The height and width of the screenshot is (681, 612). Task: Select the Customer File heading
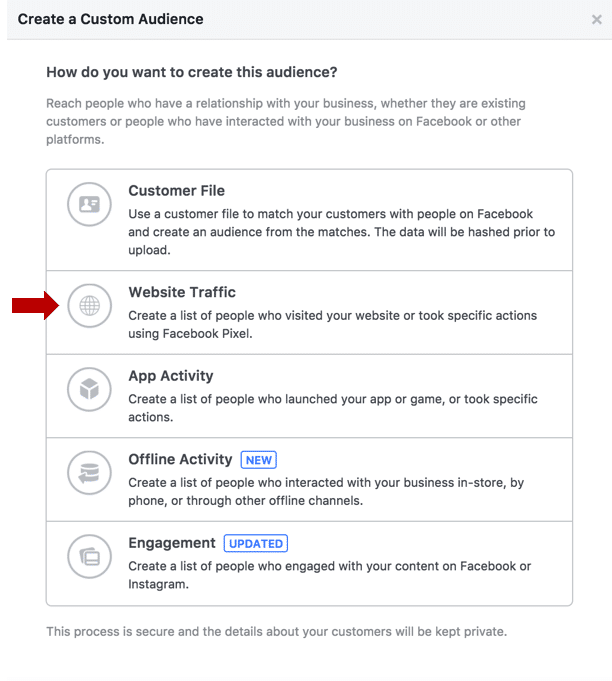click(x=176, y=191)
